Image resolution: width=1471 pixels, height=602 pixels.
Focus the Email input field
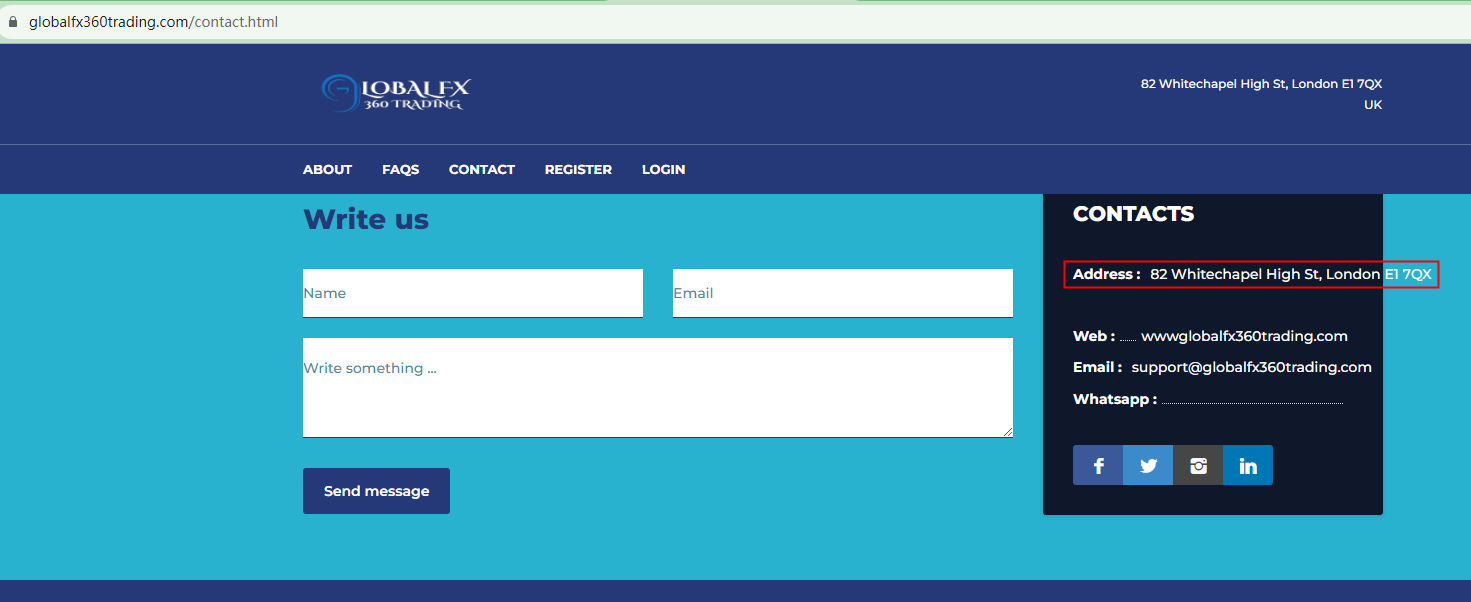point(843,293)
